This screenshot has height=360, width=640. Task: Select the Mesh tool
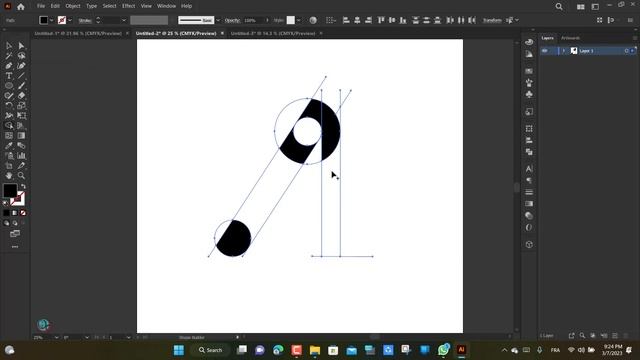click(9, 136)
